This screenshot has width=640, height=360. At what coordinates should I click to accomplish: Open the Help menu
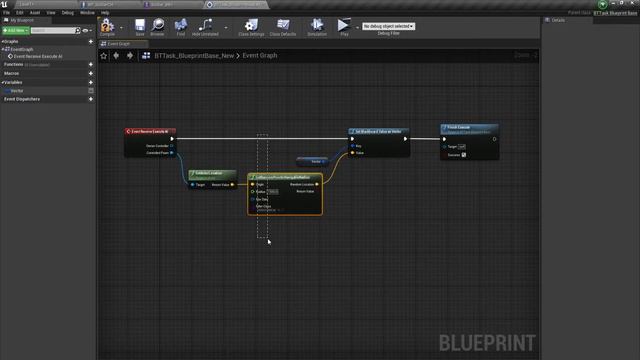pyautogui.click(x=105, y=13)
